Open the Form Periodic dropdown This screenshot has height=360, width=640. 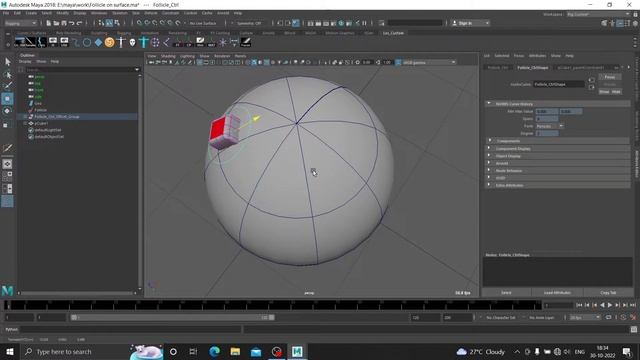(549, 126)
